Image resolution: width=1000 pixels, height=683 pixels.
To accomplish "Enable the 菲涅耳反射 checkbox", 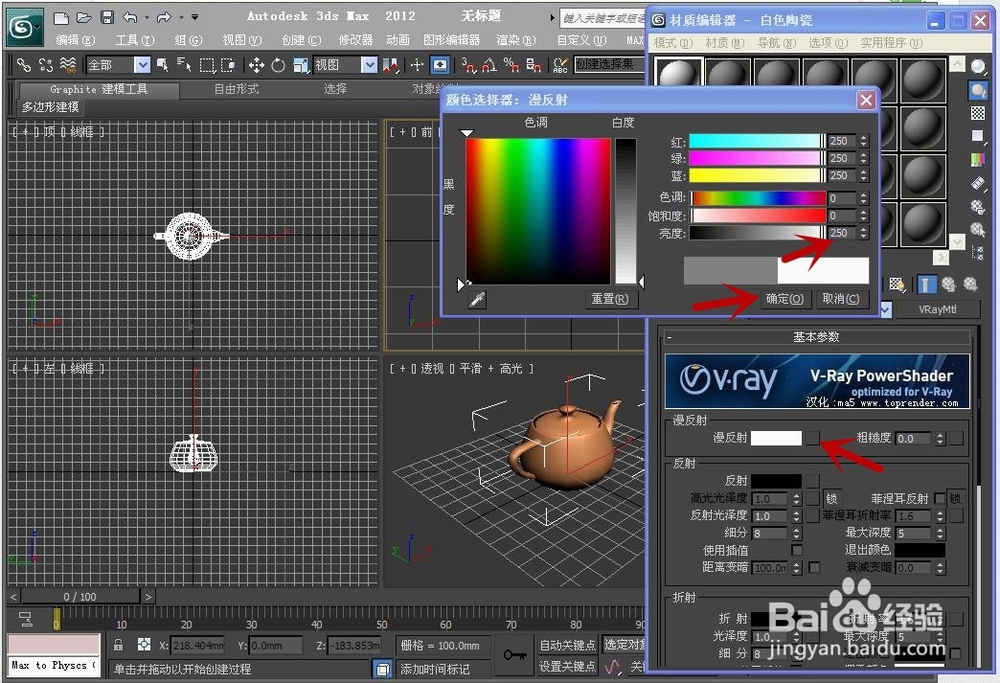I will click(941, 499).
